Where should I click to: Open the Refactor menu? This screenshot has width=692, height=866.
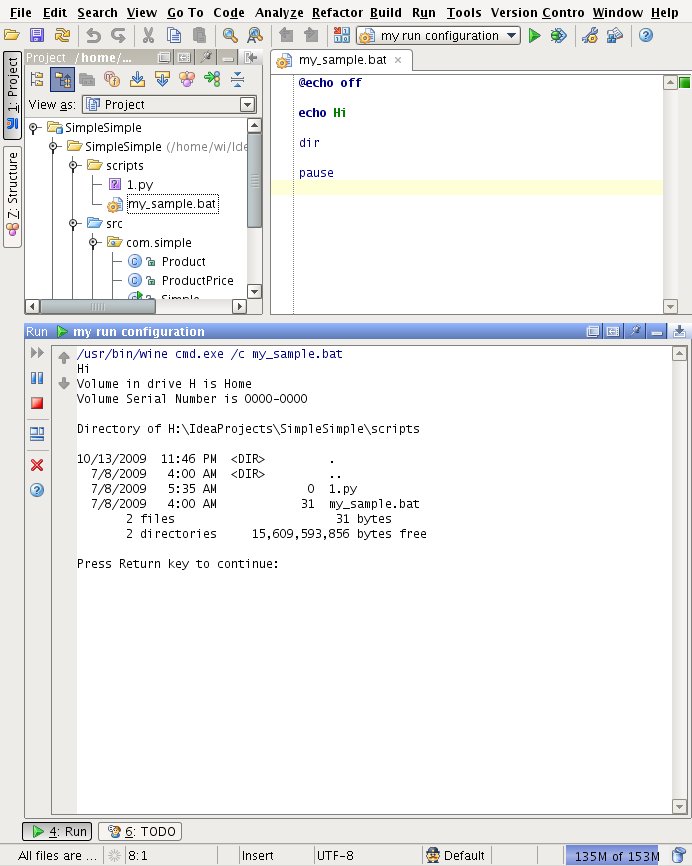(x=337, y=13)
